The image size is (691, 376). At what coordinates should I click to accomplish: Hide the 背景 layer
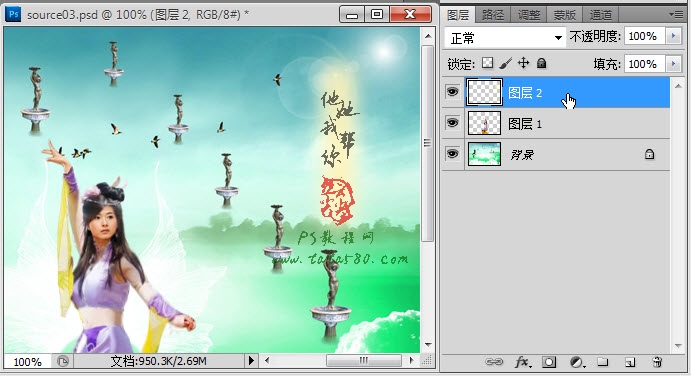click(x=452, y=153)
